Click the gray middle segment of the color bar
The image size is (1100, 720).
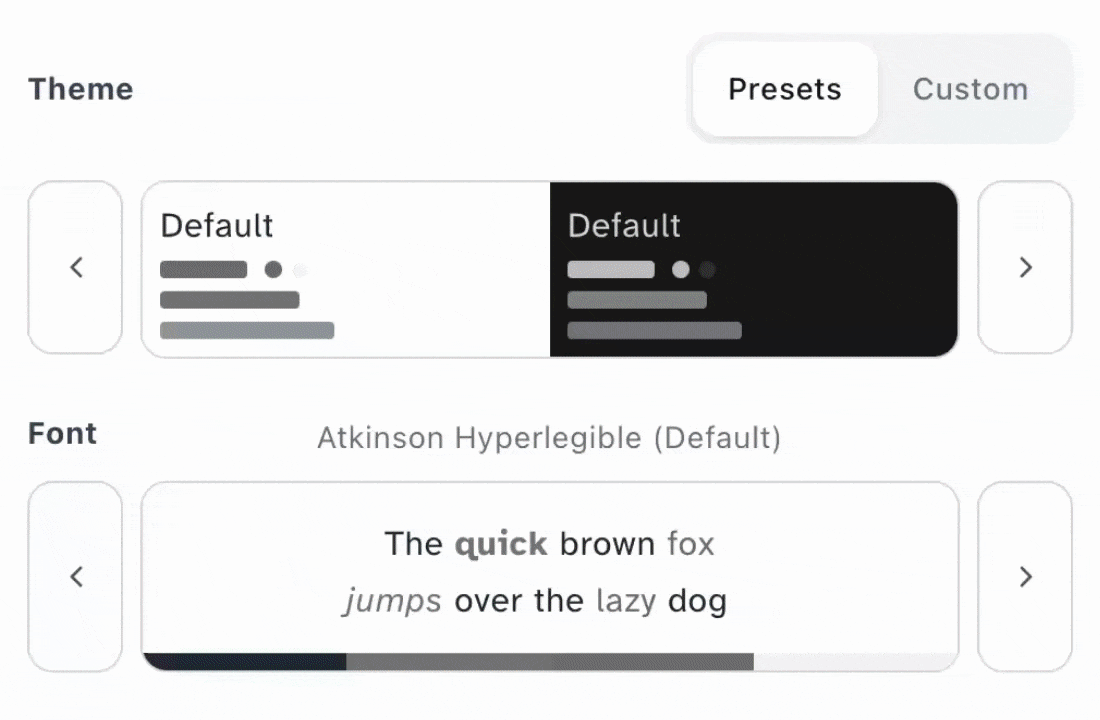point(549,662)
